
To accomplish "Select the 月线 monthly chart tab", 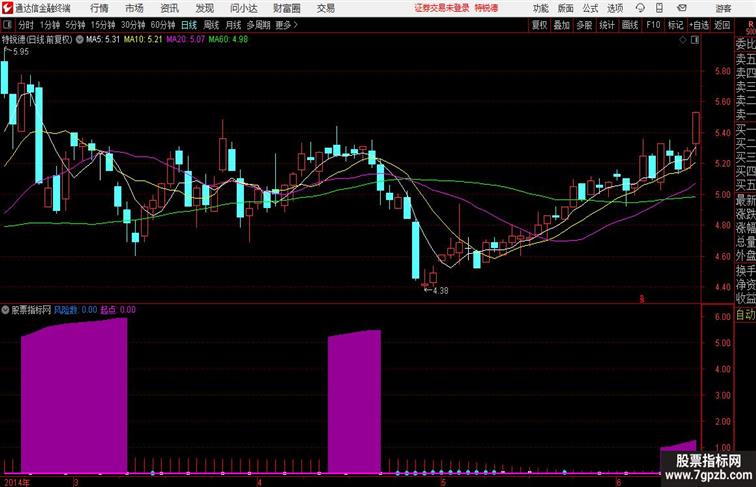I will coord(233,25).
